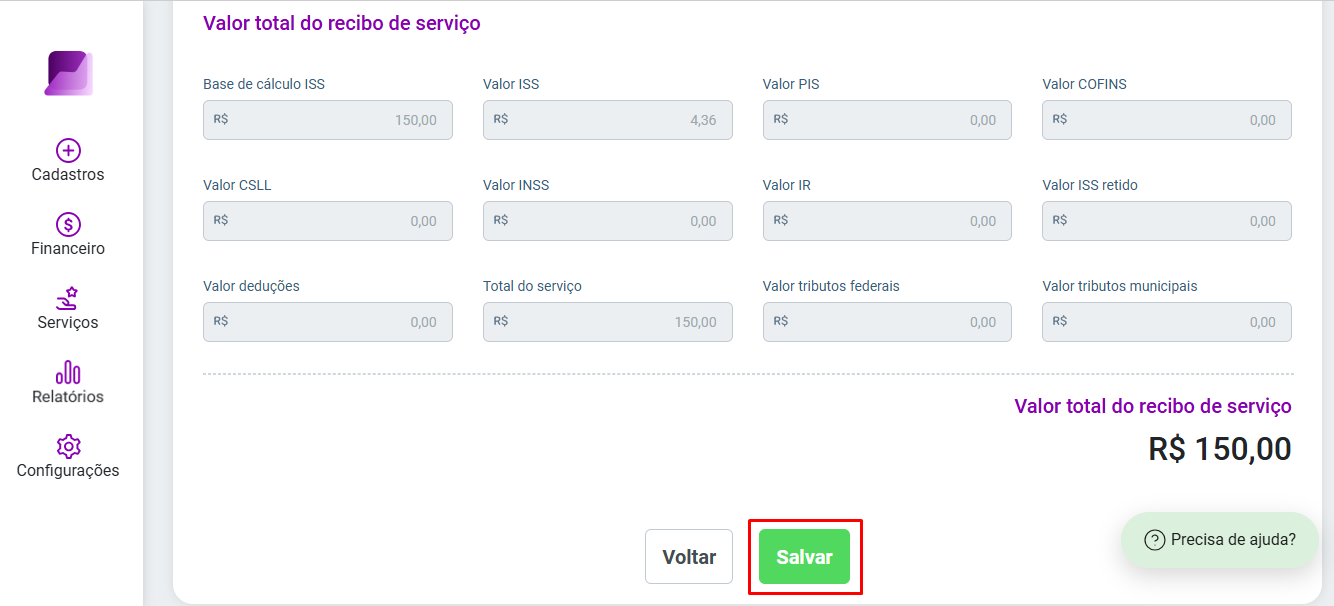1334x606 pixels.
Task: Open Financeiro dollar-sign icon
Action: coord(68,225)
